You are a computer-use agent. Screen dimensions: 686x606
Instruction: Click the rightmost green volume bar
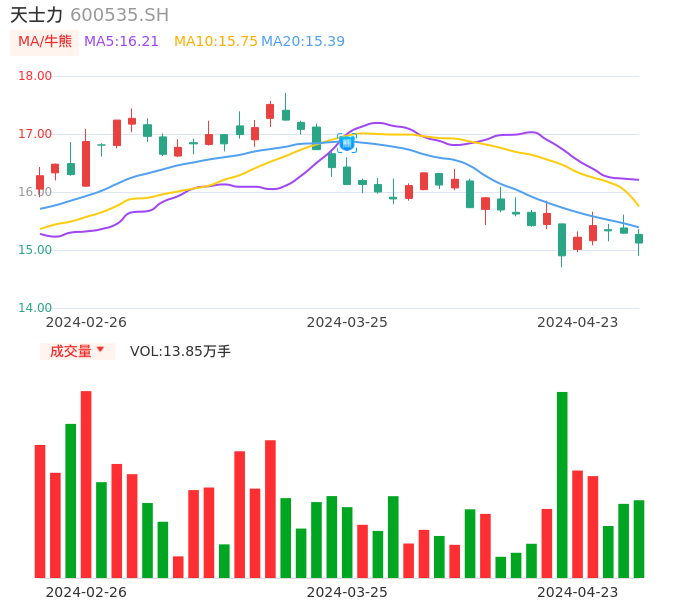coord(639,539)
